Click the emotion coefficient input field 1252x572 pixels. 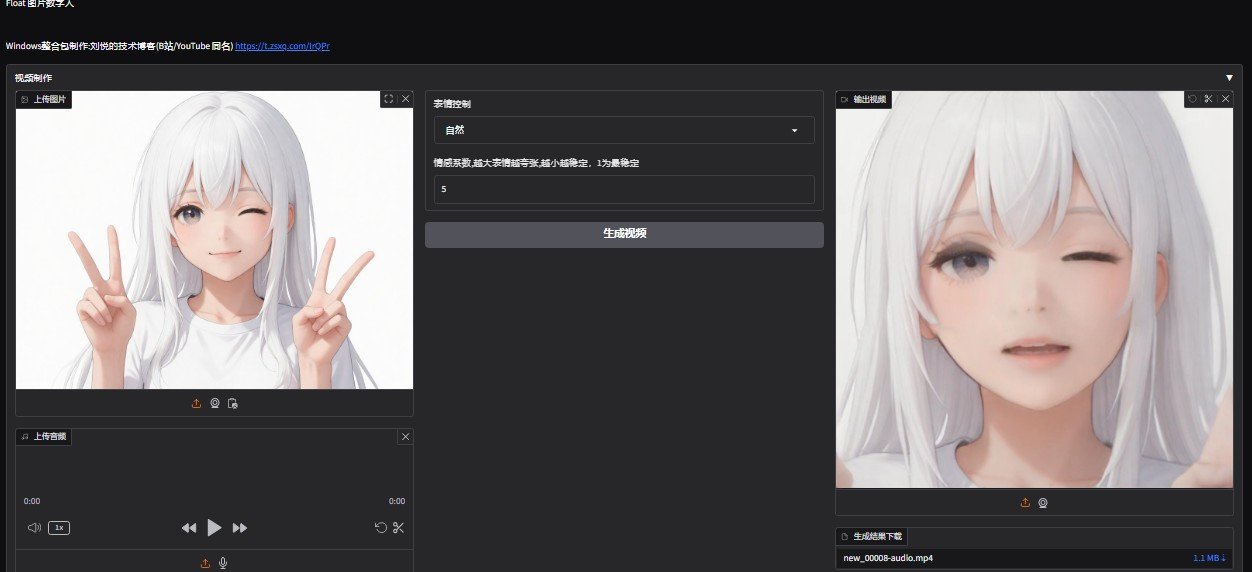tap(624, 189)
